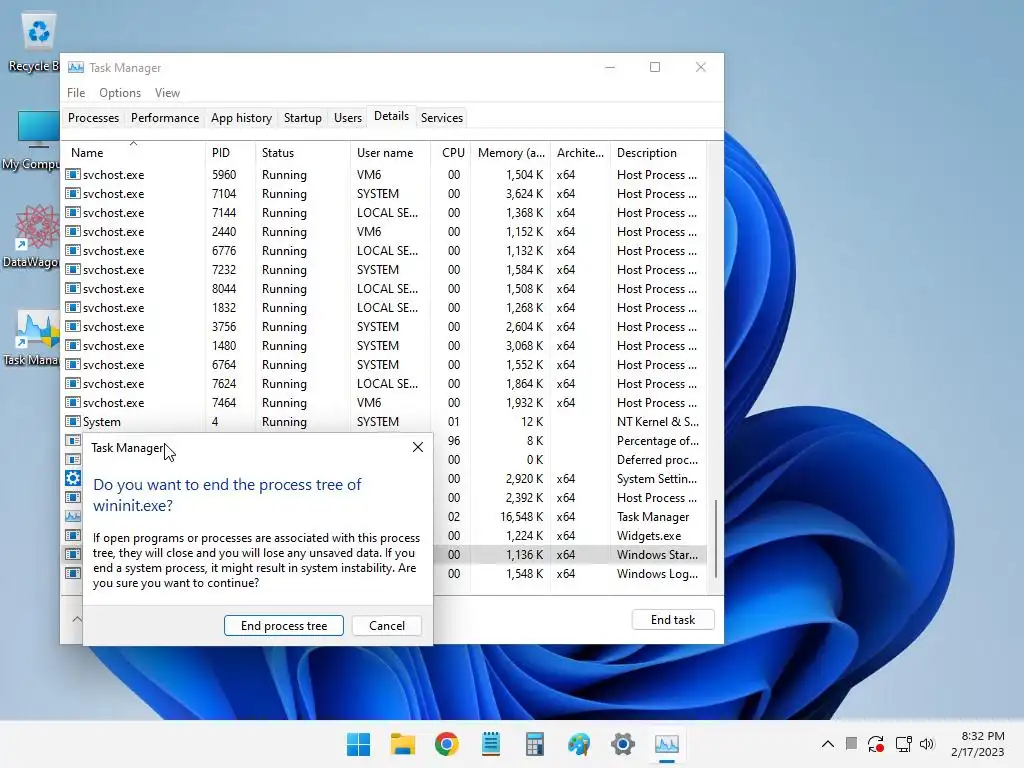
Task: Show hidden icons chevron in system tray
Action: tap(827, 744)
